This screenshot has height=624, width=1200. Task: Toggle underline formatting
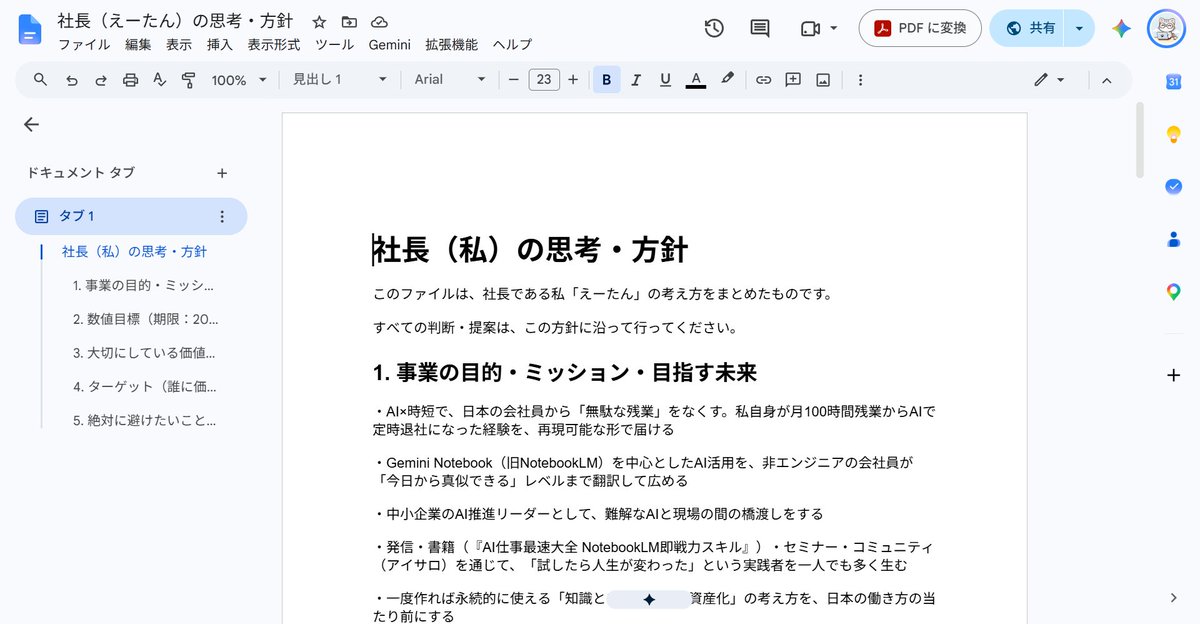(x=665, y=80)
